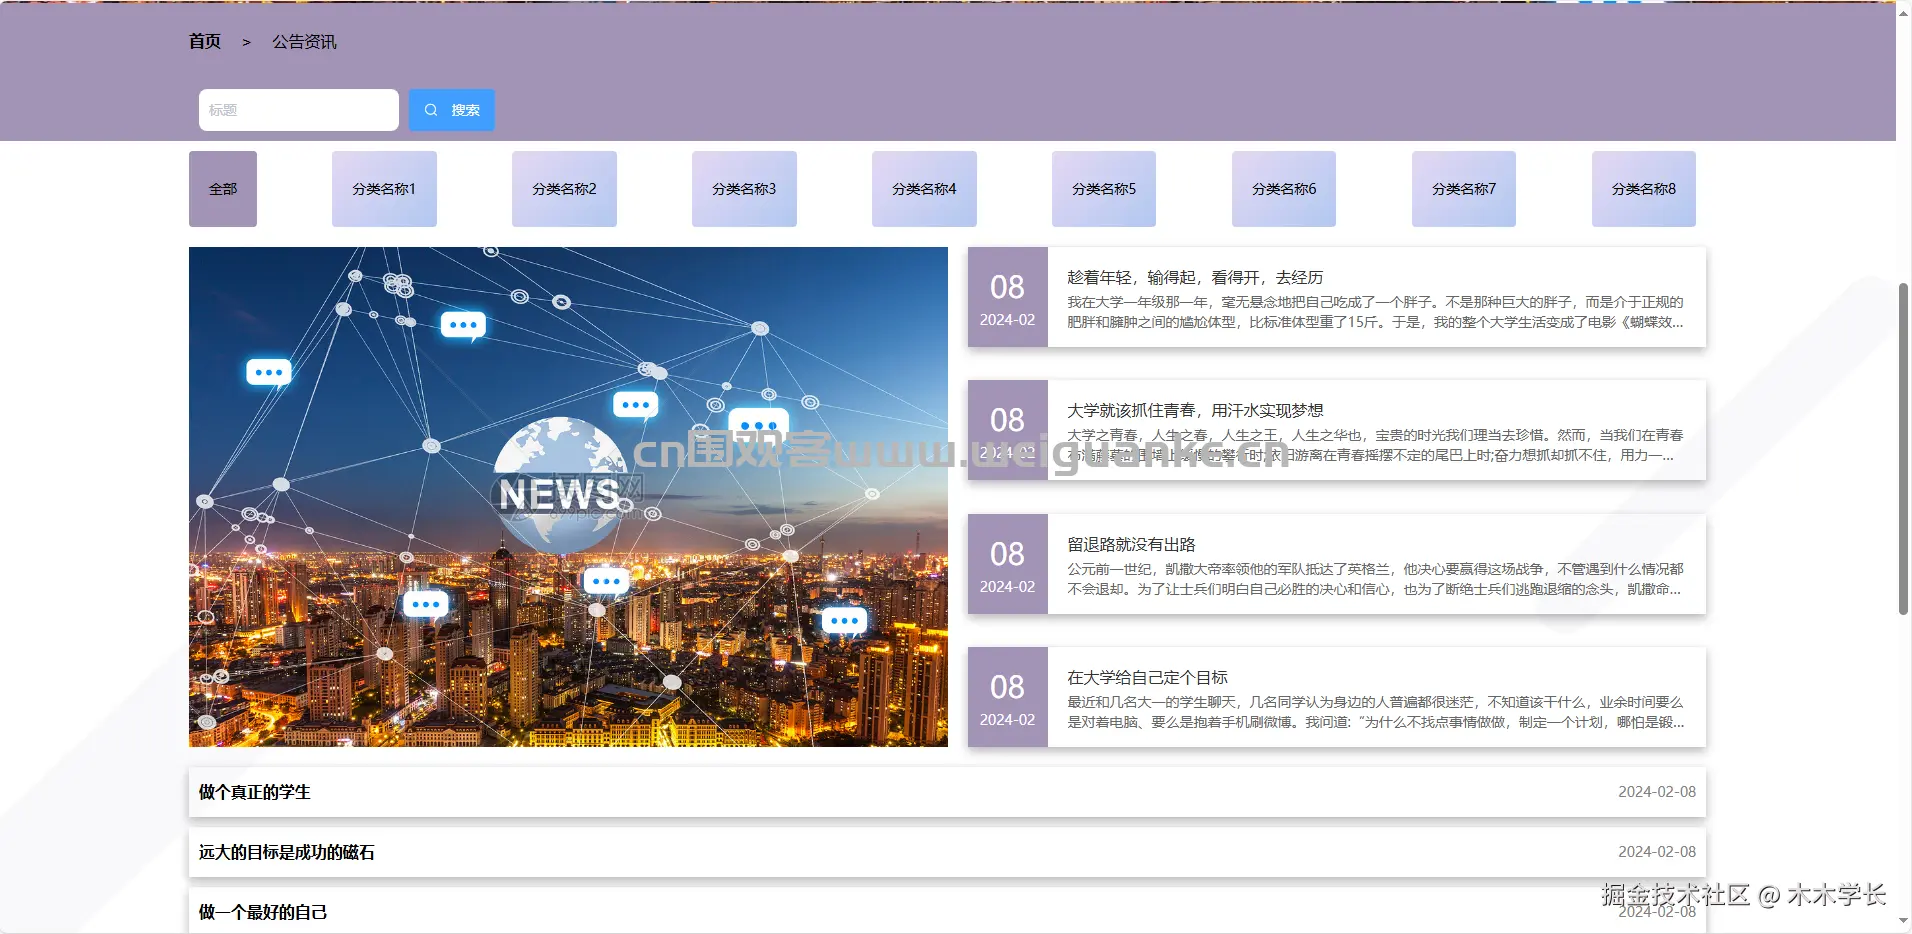Select the 分类名称4 category
This screenshot has height=934, width=1912.
point(924,188)
